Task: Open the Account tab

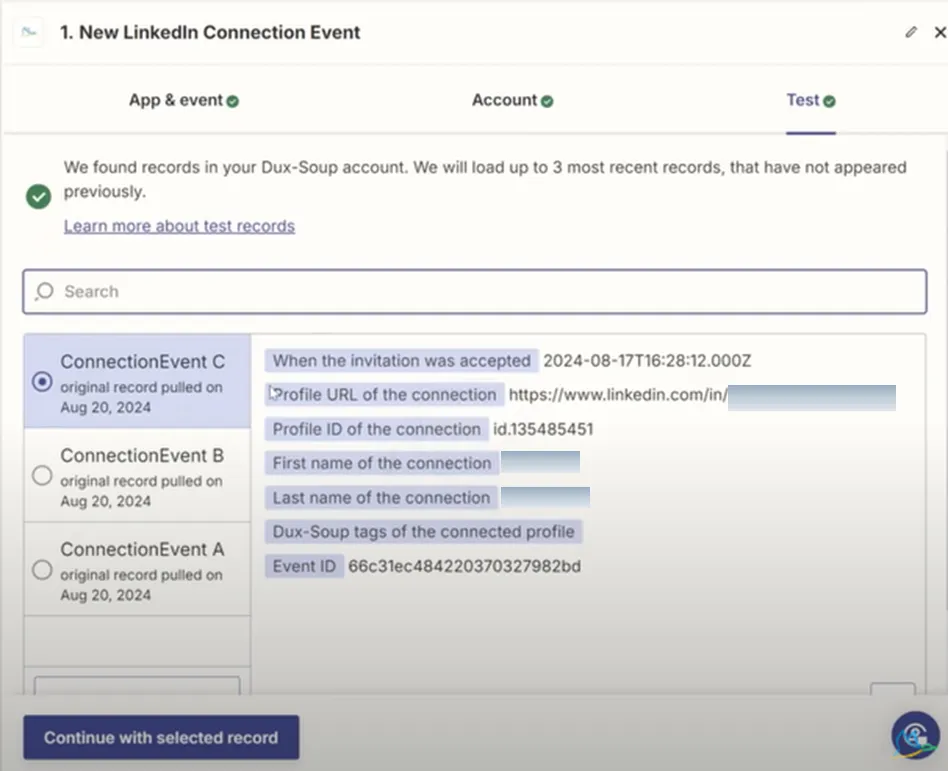Action: [513, 100]
